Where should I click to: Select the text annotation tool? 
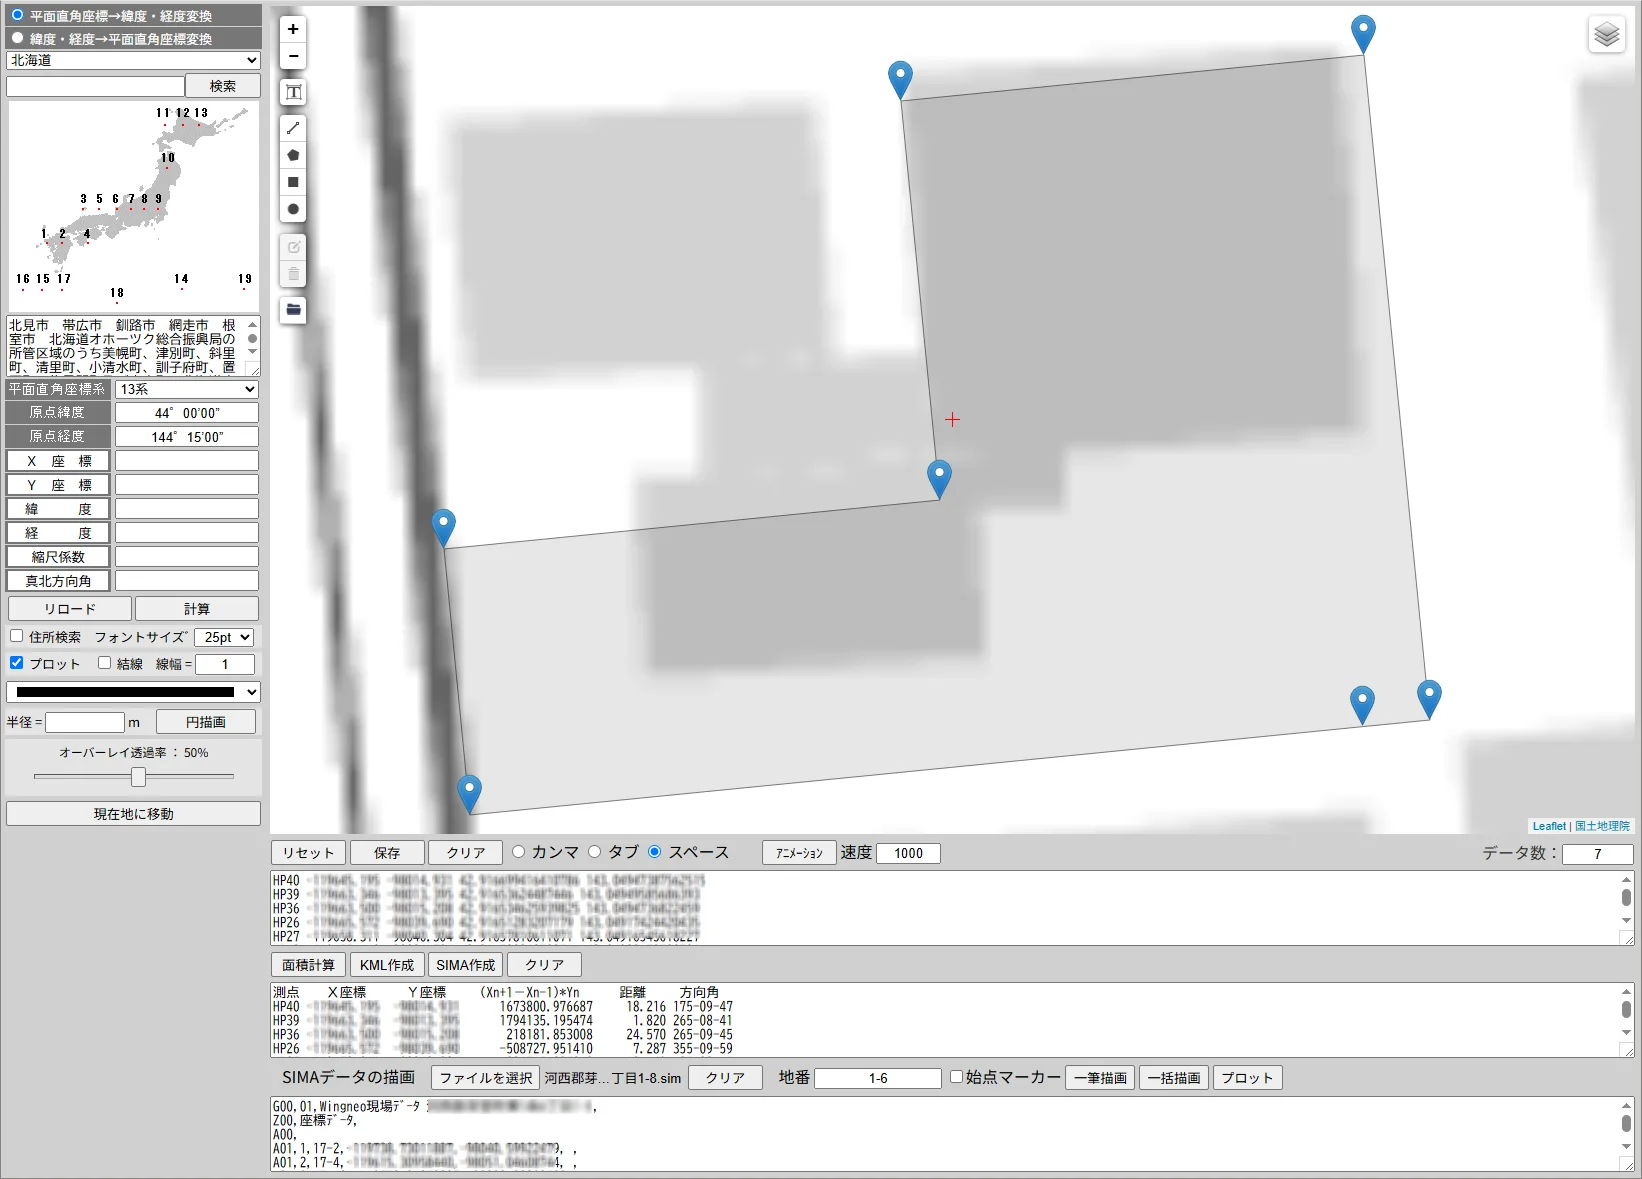pyautogui.click(x=293, y=93)
